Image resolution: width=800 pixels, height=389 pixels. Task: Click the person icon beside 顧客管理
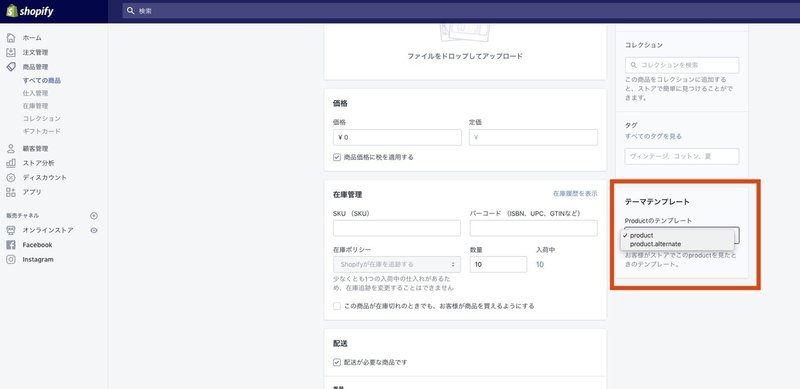pyautogui.click(x=11, y=149)
